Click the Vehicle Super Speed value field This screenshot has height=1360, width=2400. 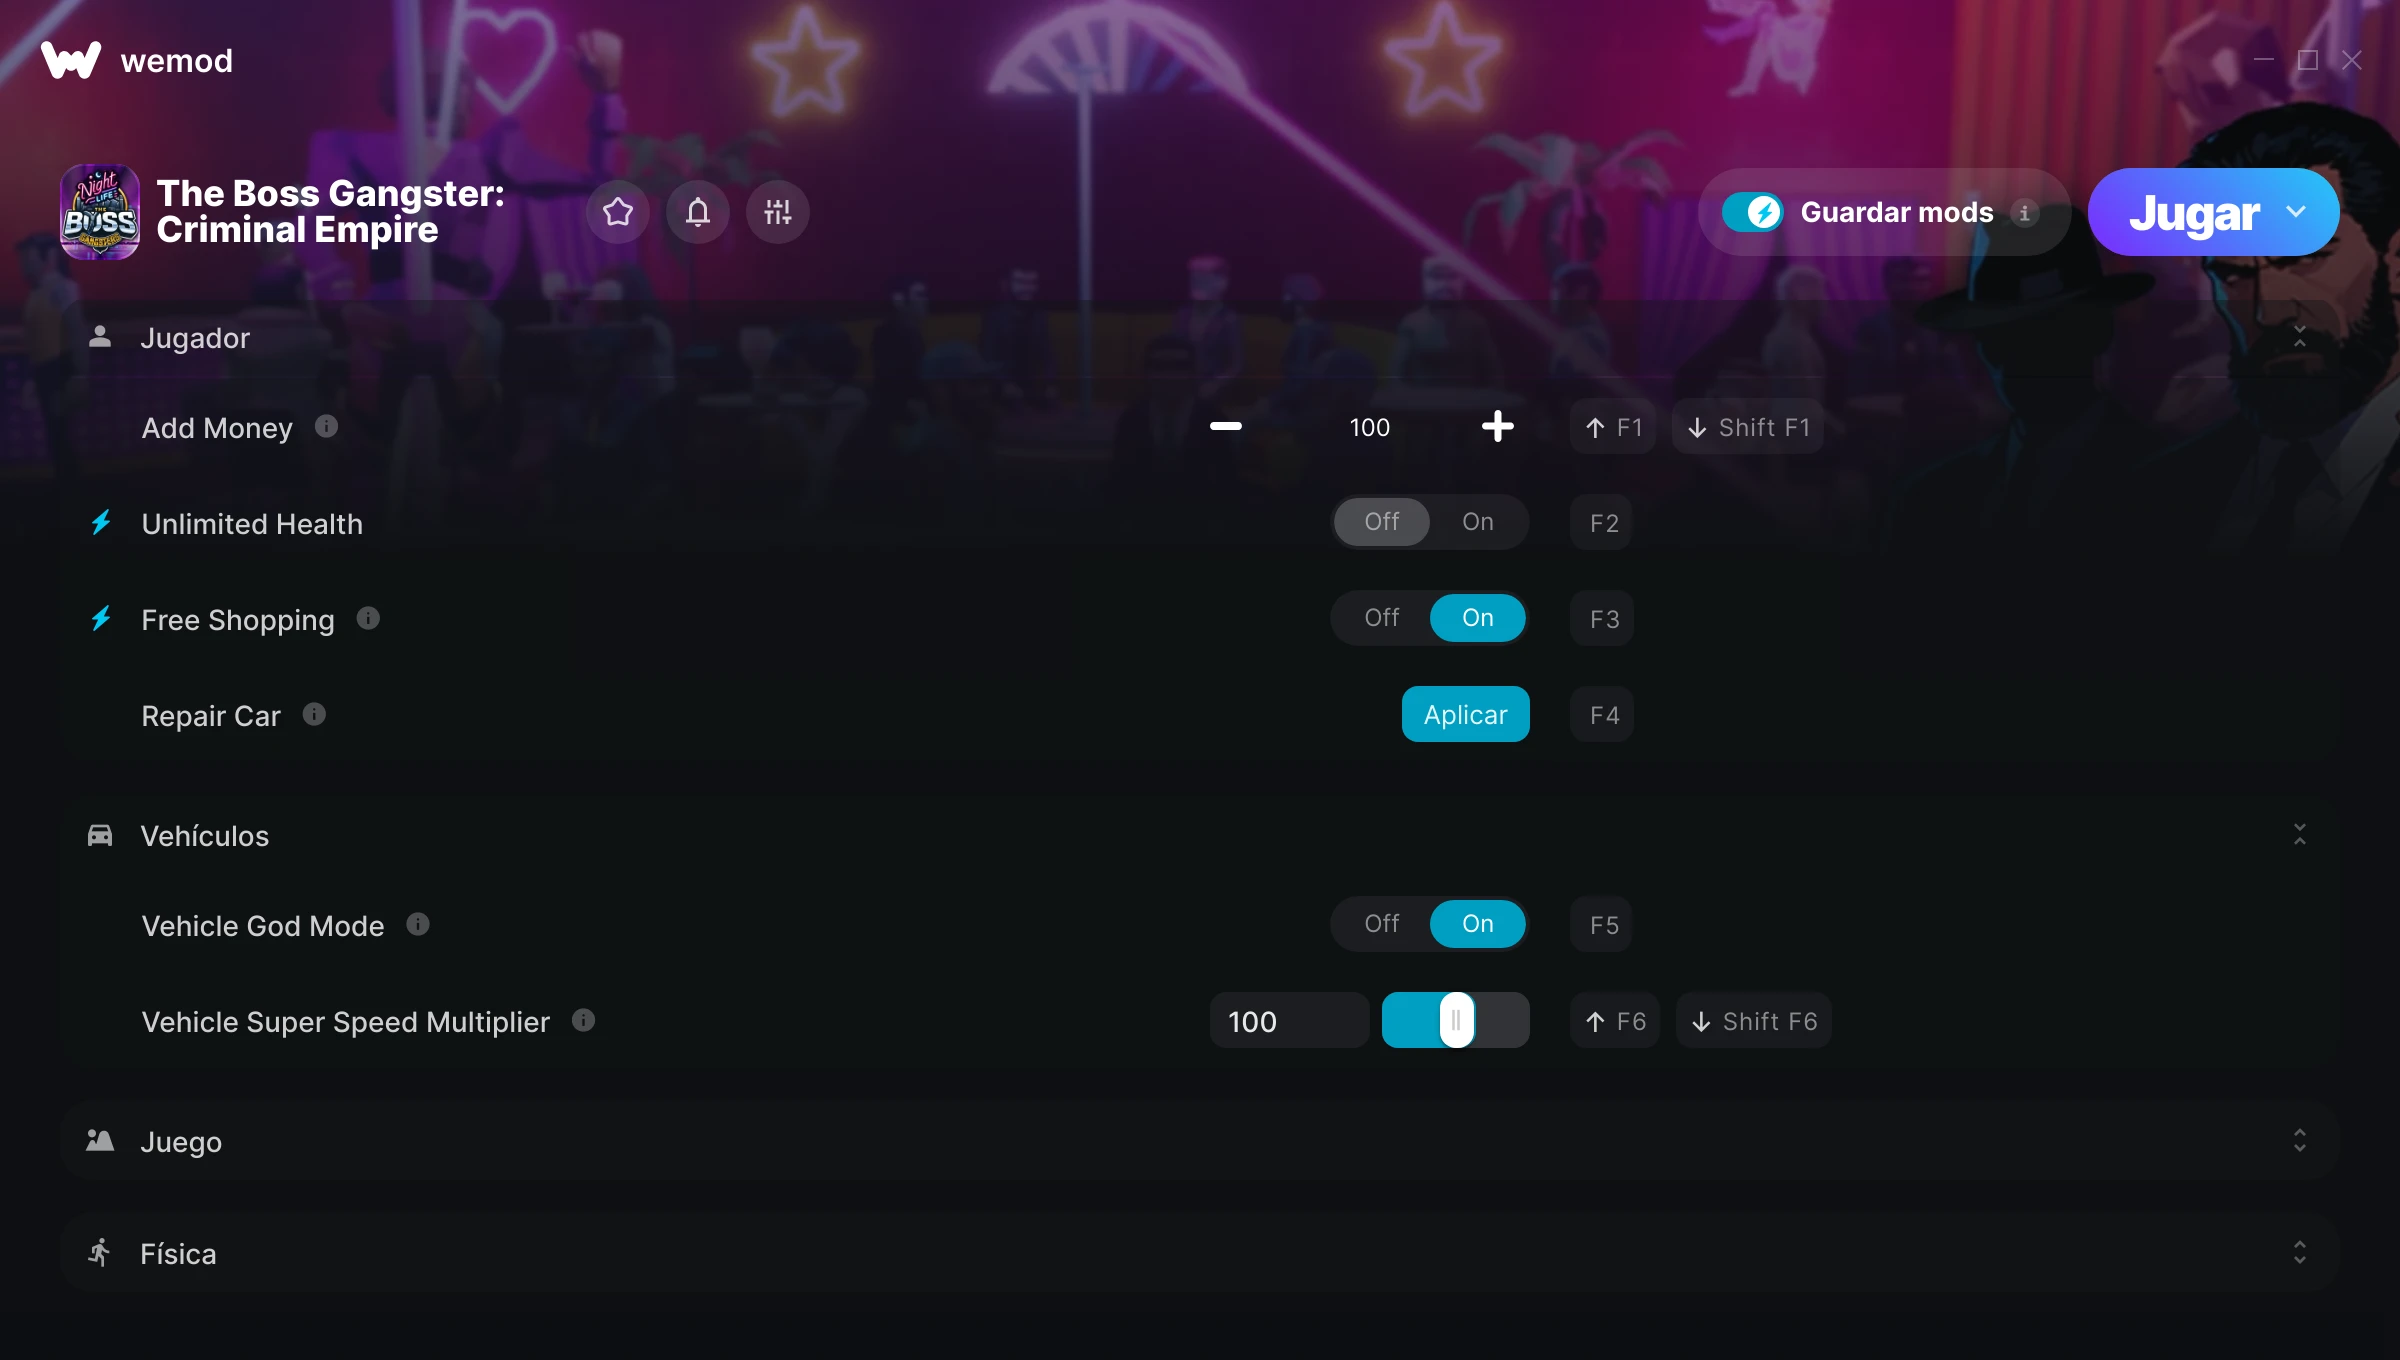1290,1020
